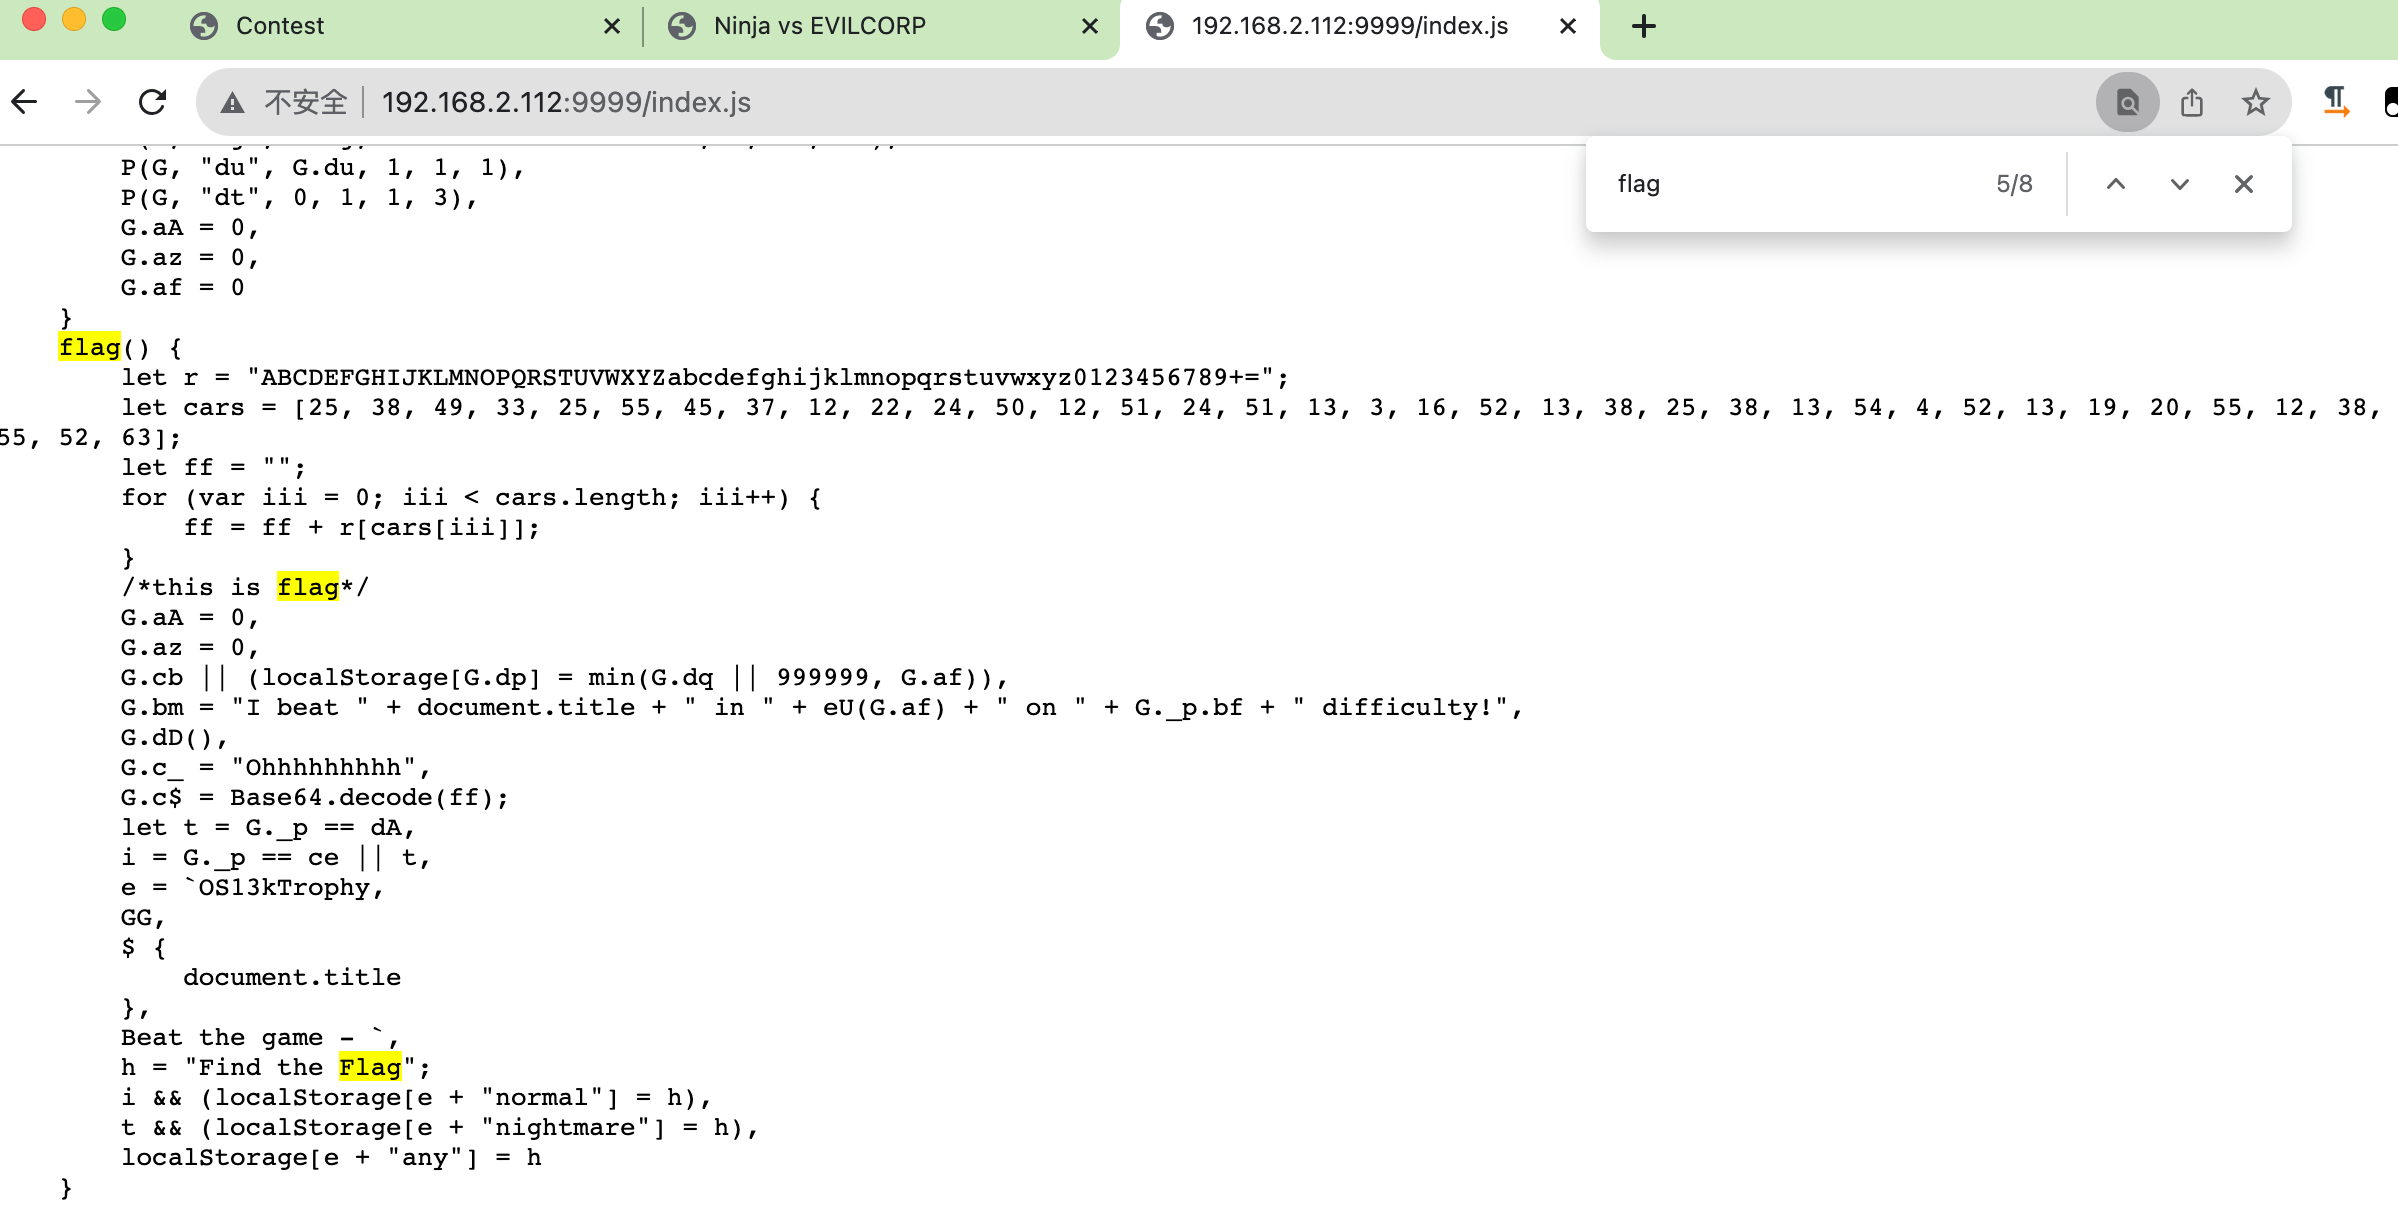Click the alphabet string after 'let r ='

[x=768, y=377]
